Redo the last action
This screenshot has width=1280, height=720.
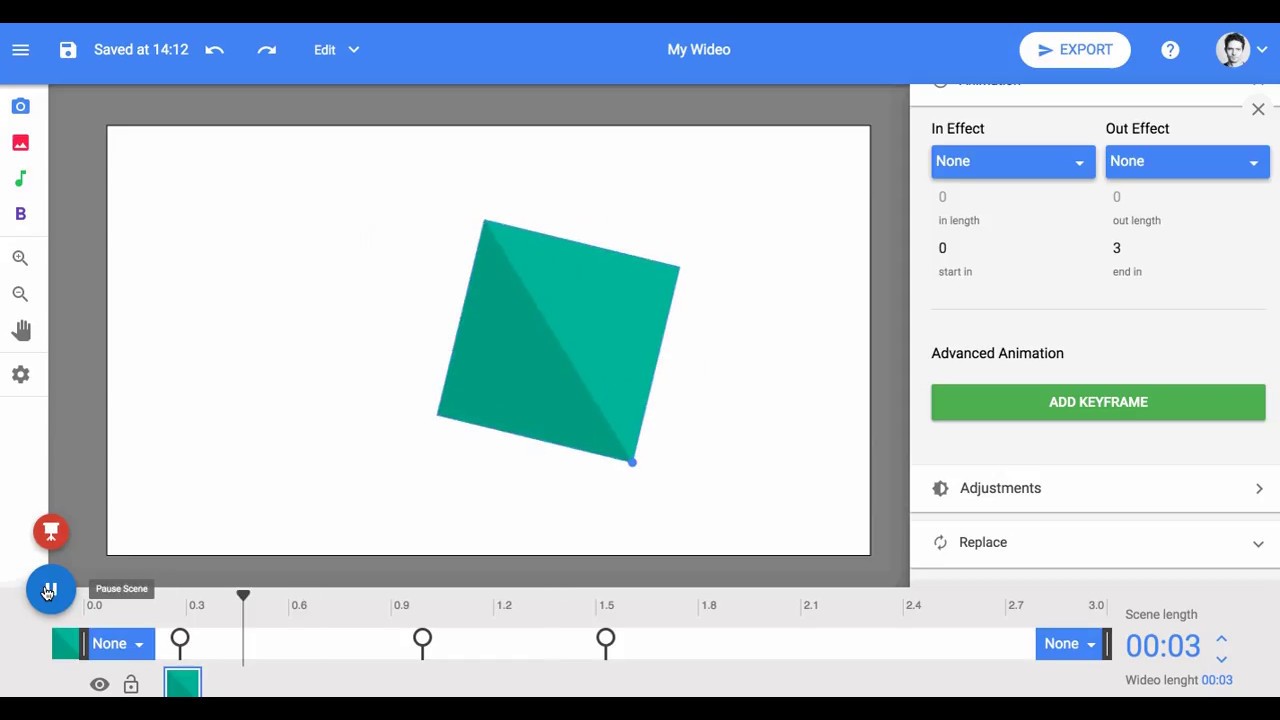(266, 50)
